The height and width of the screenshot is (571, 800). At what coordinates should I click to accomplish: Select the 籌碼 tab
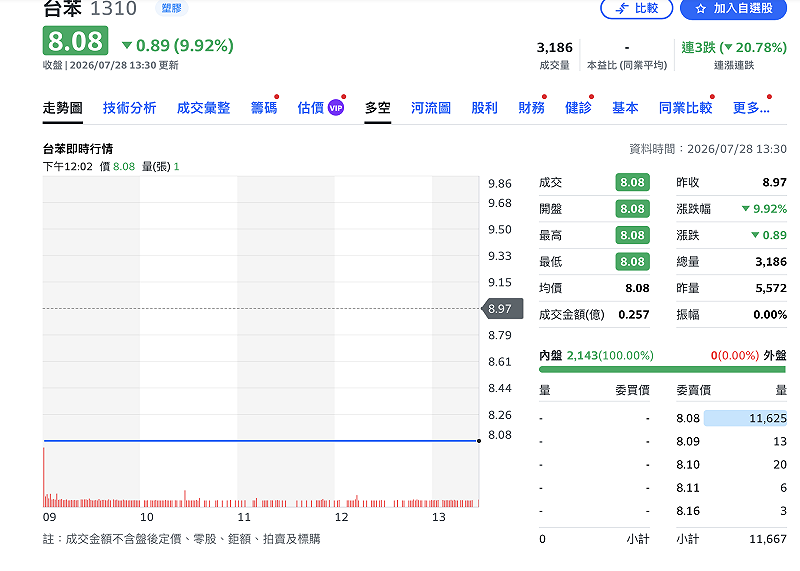pos(264,108)
